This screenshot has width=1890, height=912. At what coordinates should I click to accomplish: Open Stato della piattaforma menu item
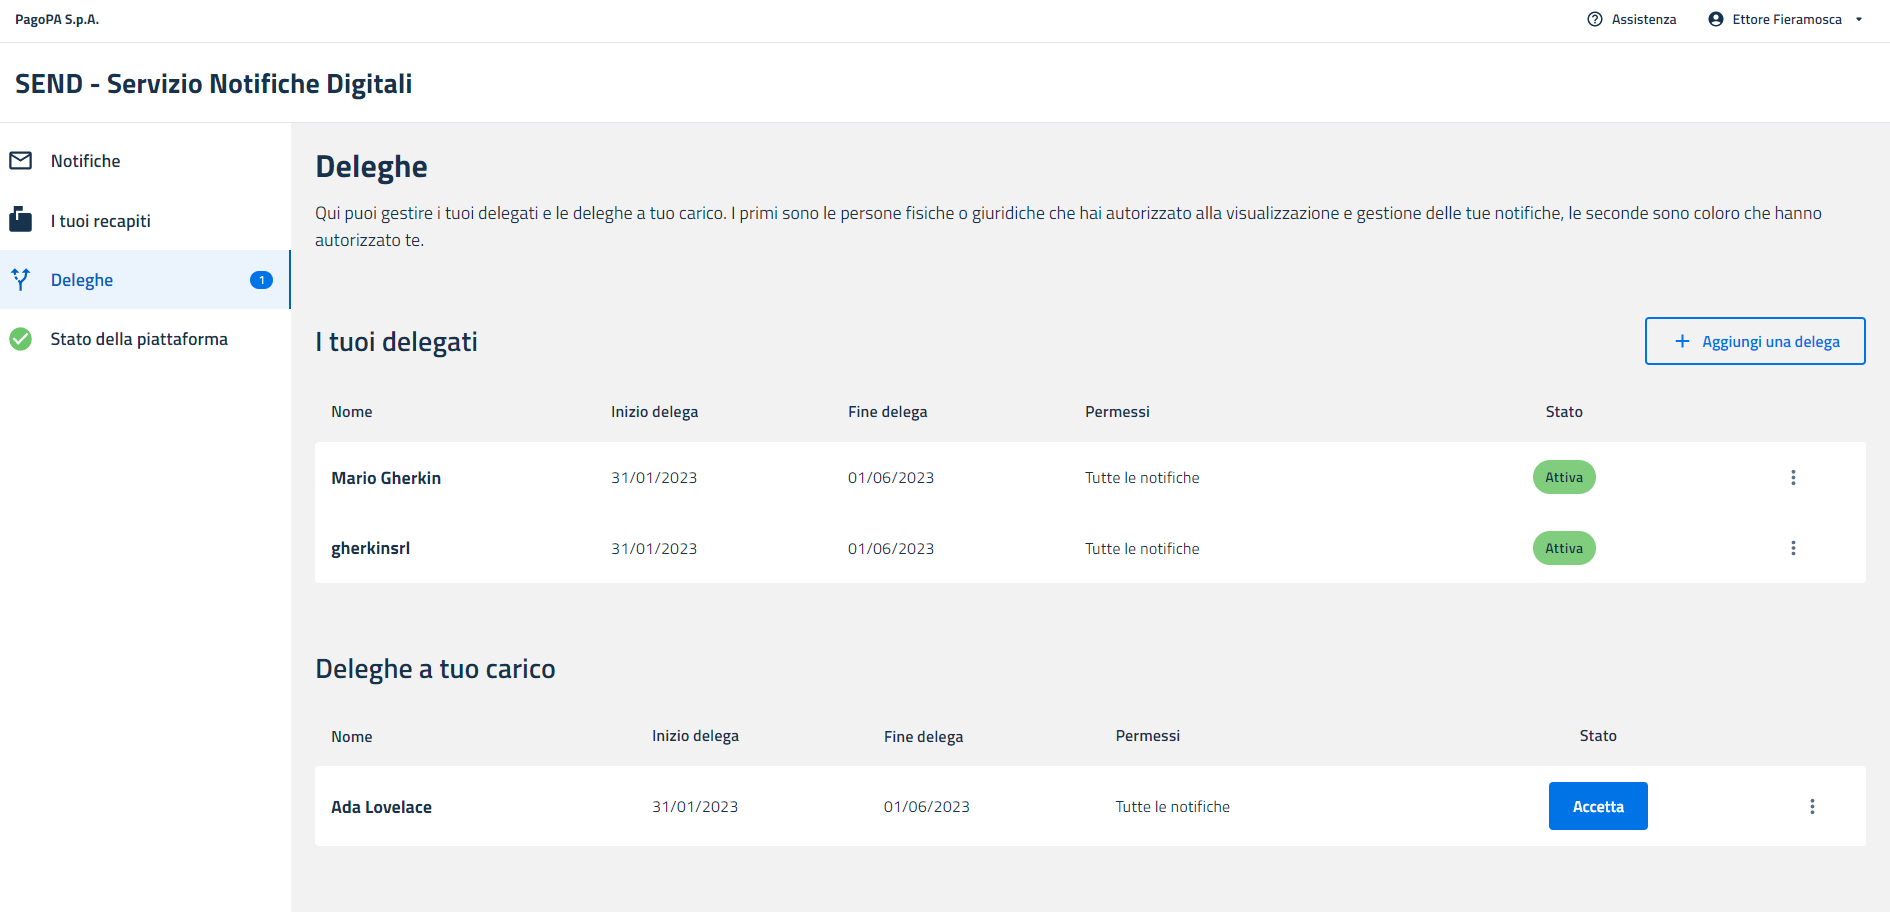pyautogui.click(x=139, y=339)
